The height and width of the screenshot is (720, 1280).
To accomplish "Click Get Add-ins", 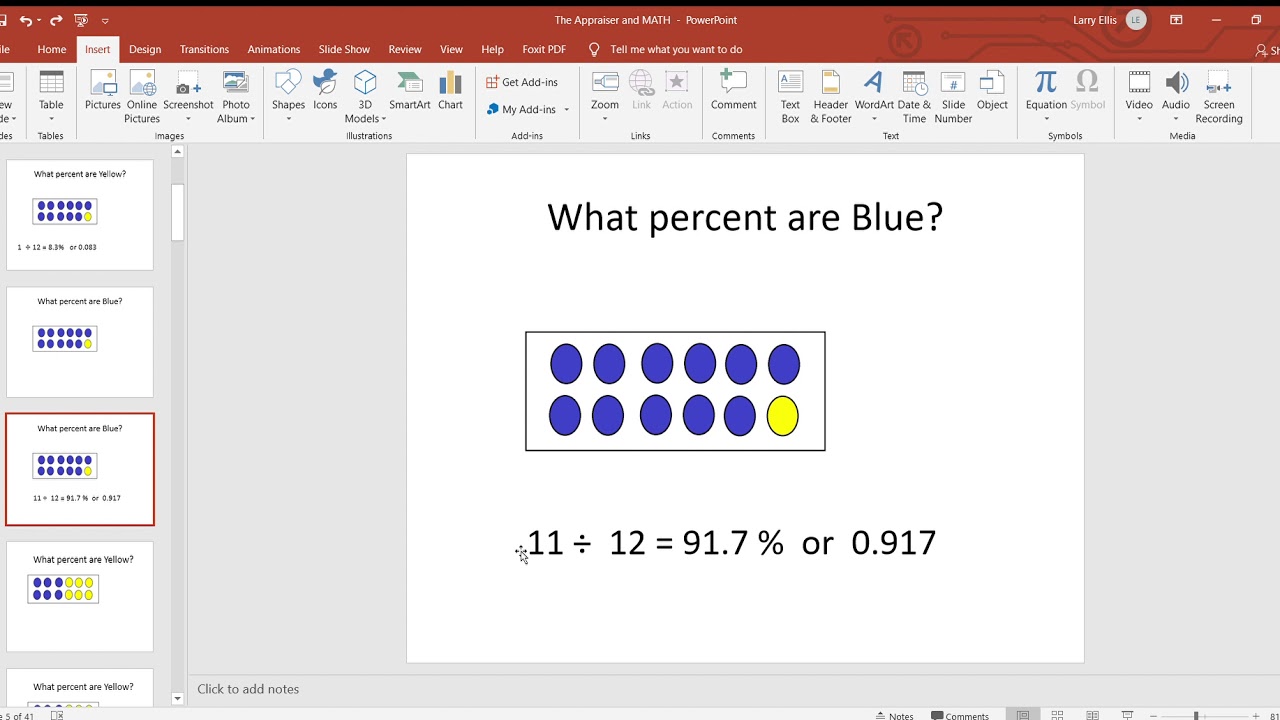I will (x=522, y=82).
